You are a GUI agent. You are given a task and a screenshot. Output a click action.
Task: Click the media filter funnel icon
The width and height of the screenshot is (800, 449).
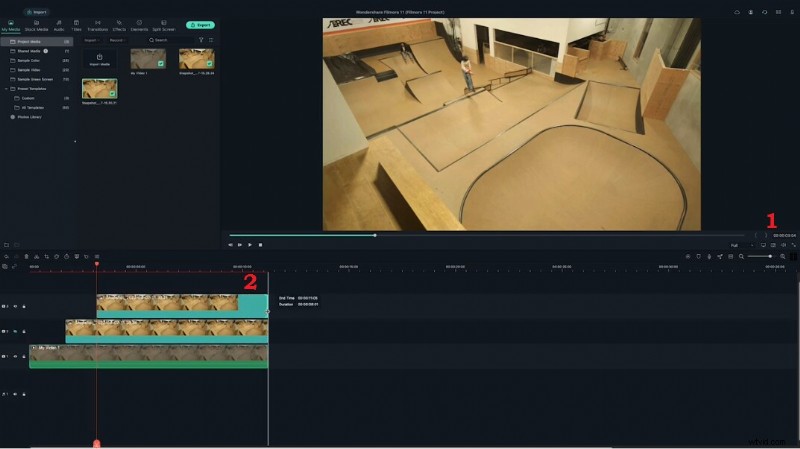[x=200, y=40]
